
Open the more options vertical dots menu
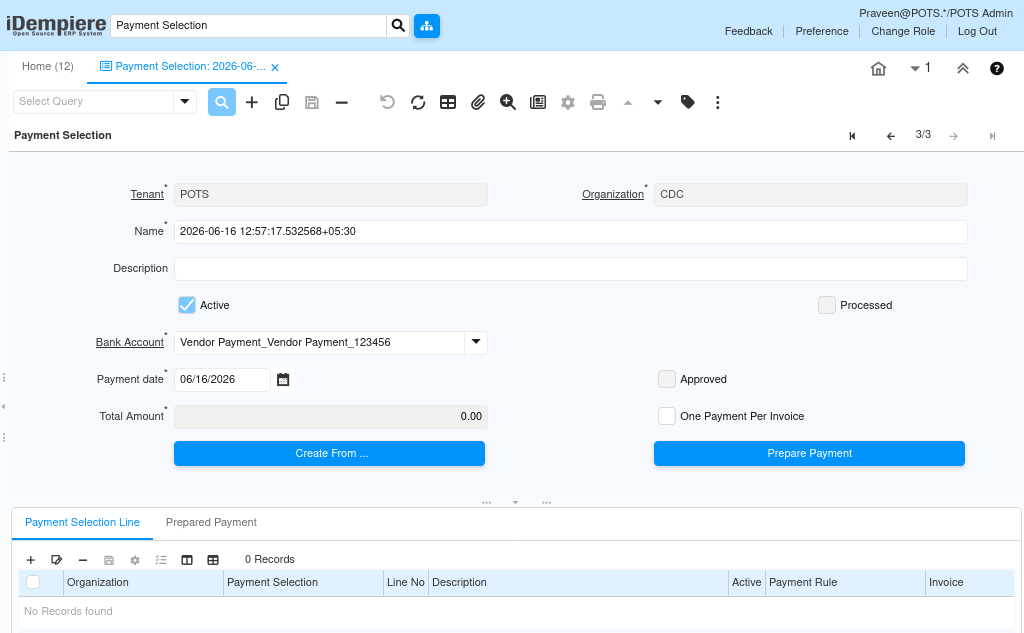coord(718,103)
